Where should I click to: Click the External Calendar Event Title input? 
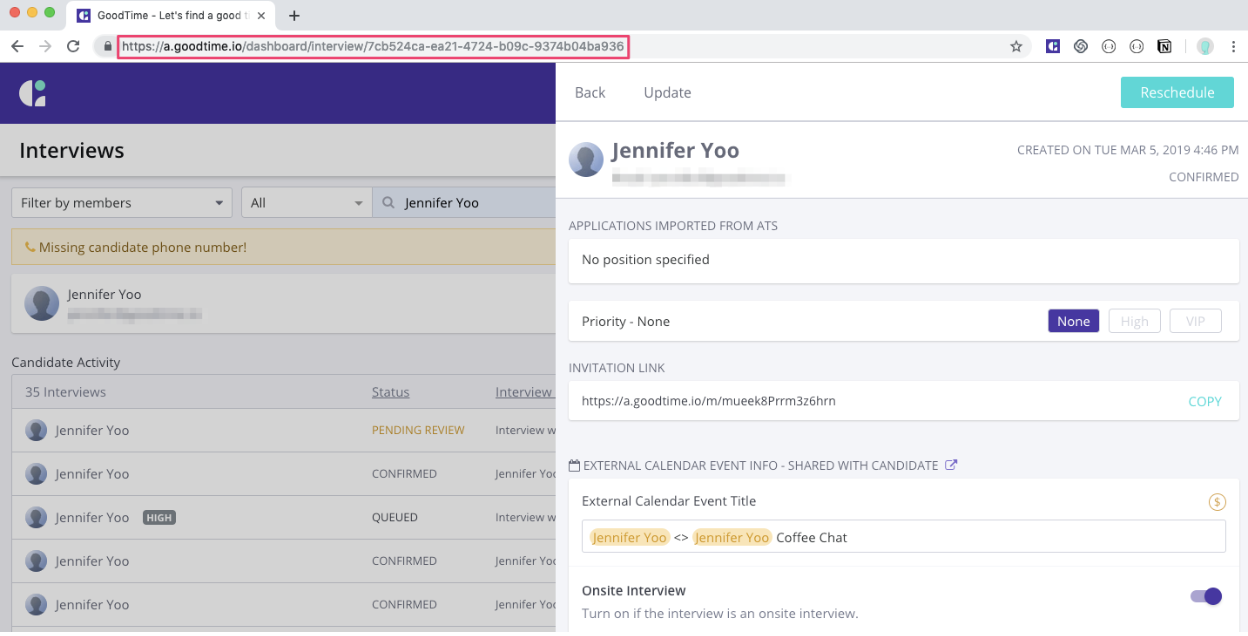pyautogui.click(x=903, y=536)
